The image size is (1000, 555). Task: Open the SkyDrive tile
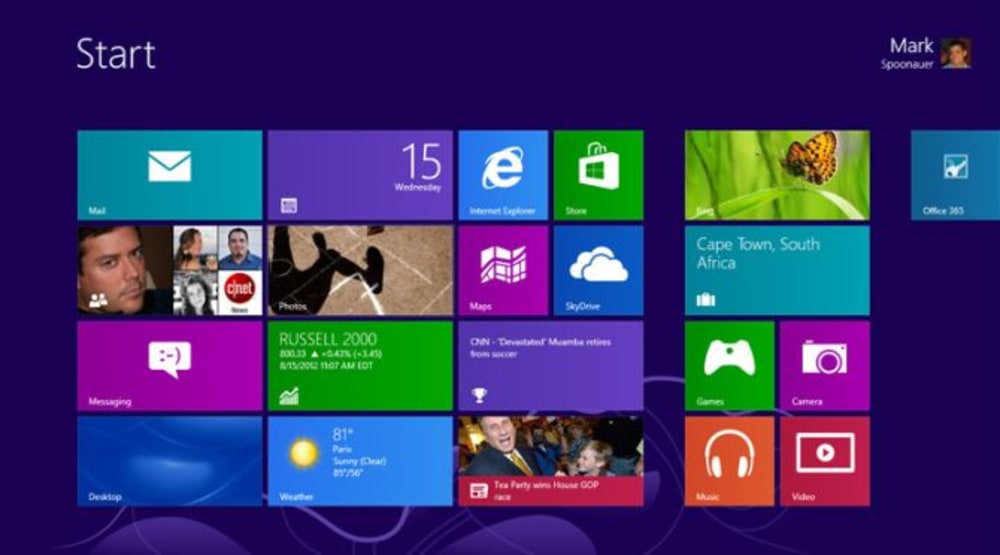598,270
